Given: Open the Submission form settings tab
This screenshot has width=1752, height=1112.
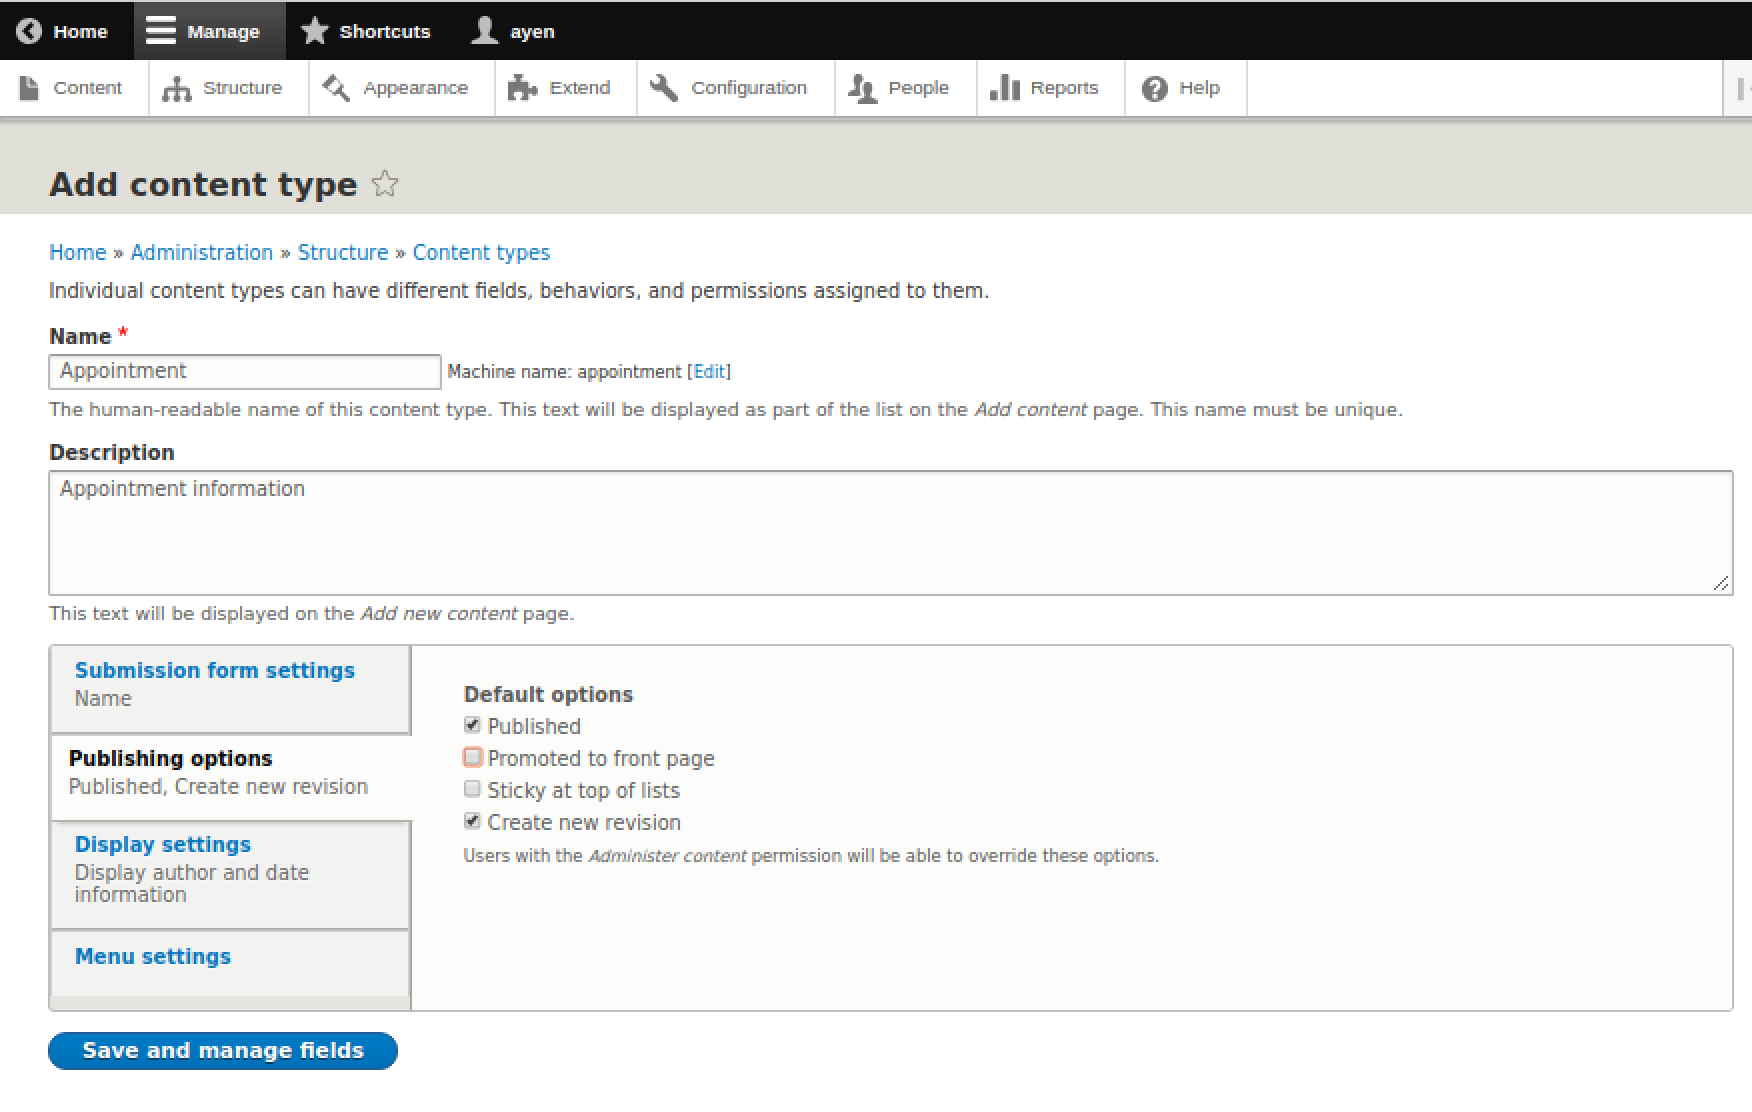Looking at the screenshot, I should point(230,689).
